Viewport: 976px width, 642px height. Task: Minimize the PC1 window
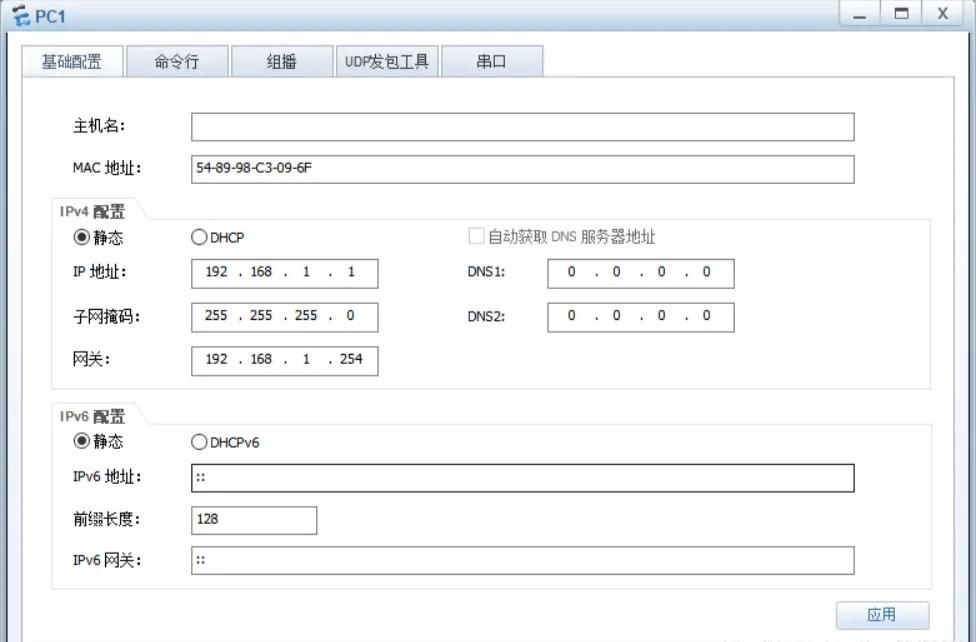861,15
